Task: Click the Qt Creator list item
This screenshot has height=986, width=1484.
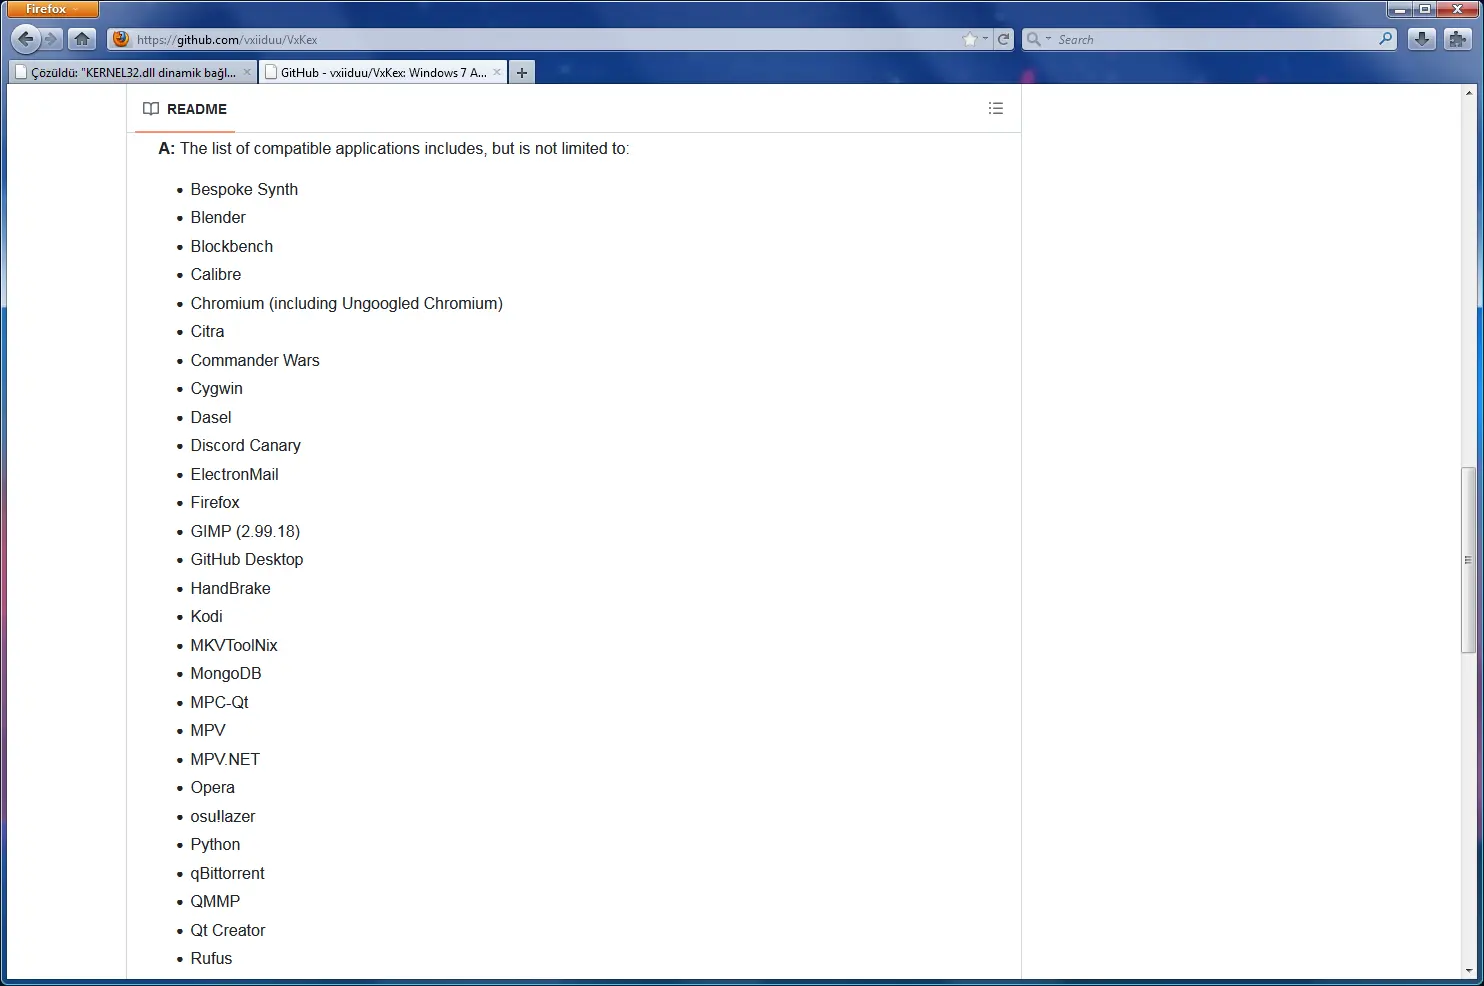Action: pyautogui.click(x=228, y=930)
